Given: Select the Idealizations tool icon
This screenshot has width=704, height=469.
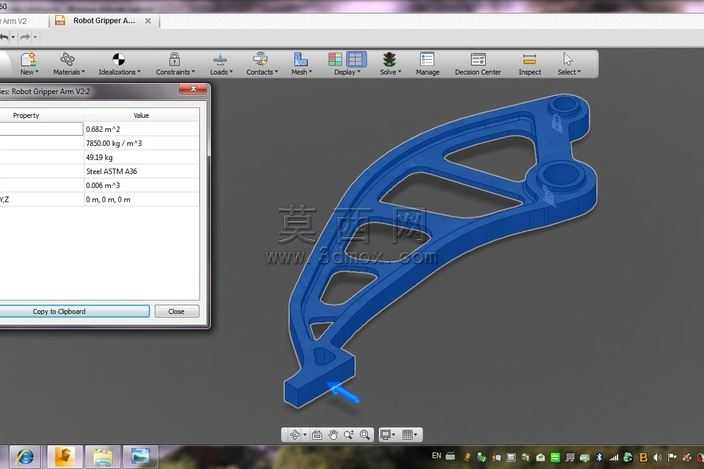Looking at the screenshot, I should coord(119,59).
